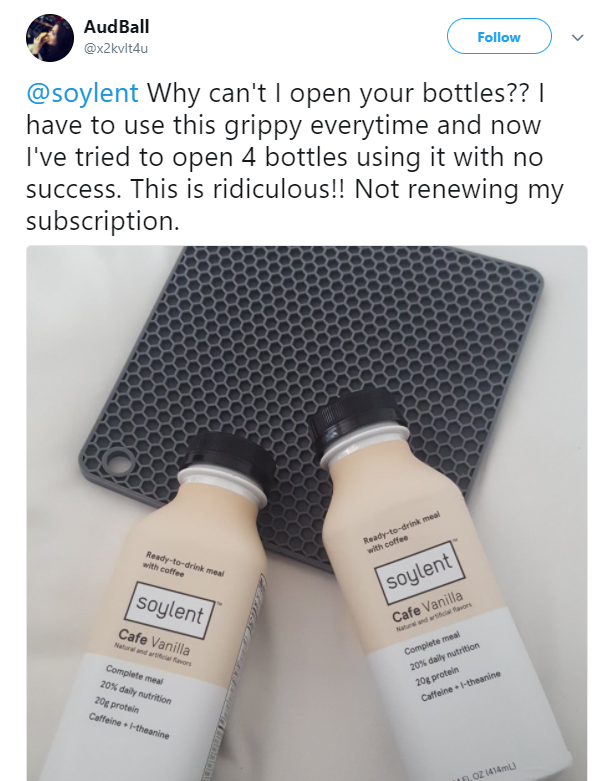The width and height of the screenshot is (613, 781).
Task: Click "Caffeine + l-theanine" on right bottle
Action: pos(461,686)
